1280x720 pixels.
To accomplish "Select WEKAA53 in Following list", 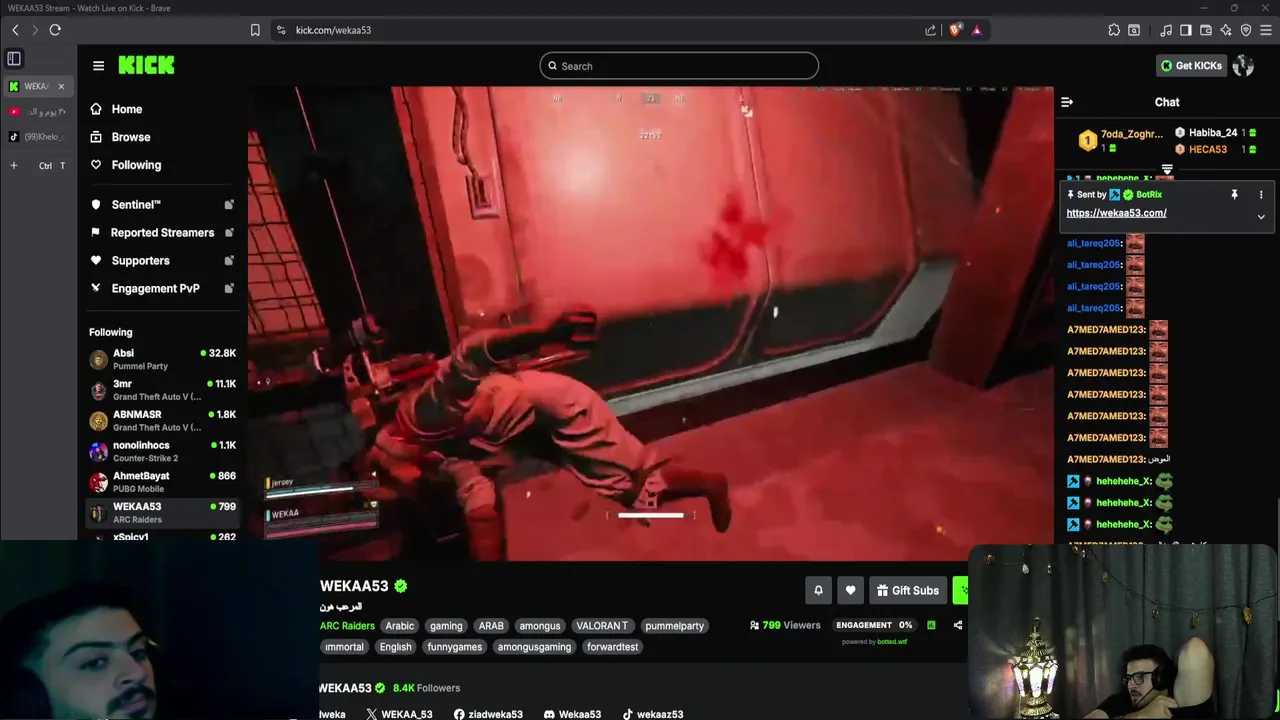I will 163,513.
